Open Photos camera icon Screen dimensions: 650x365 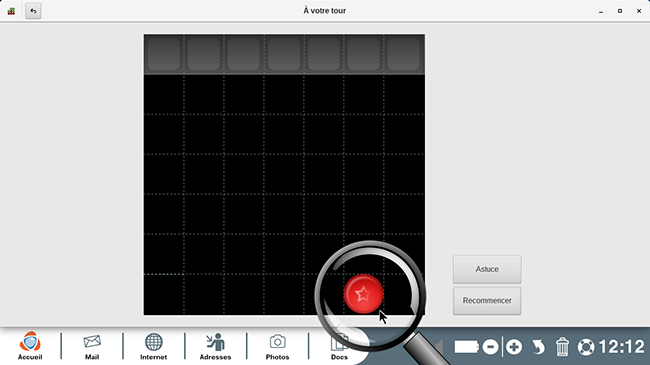(277, 346)
